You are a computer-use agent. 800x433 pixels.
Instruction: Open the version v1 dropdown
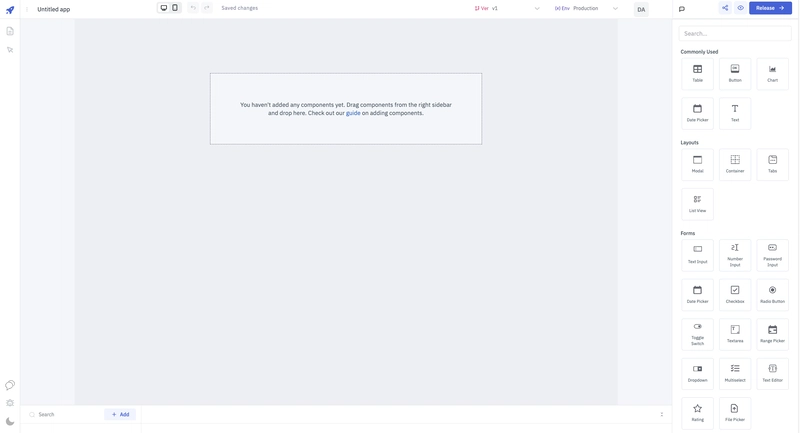506,8
